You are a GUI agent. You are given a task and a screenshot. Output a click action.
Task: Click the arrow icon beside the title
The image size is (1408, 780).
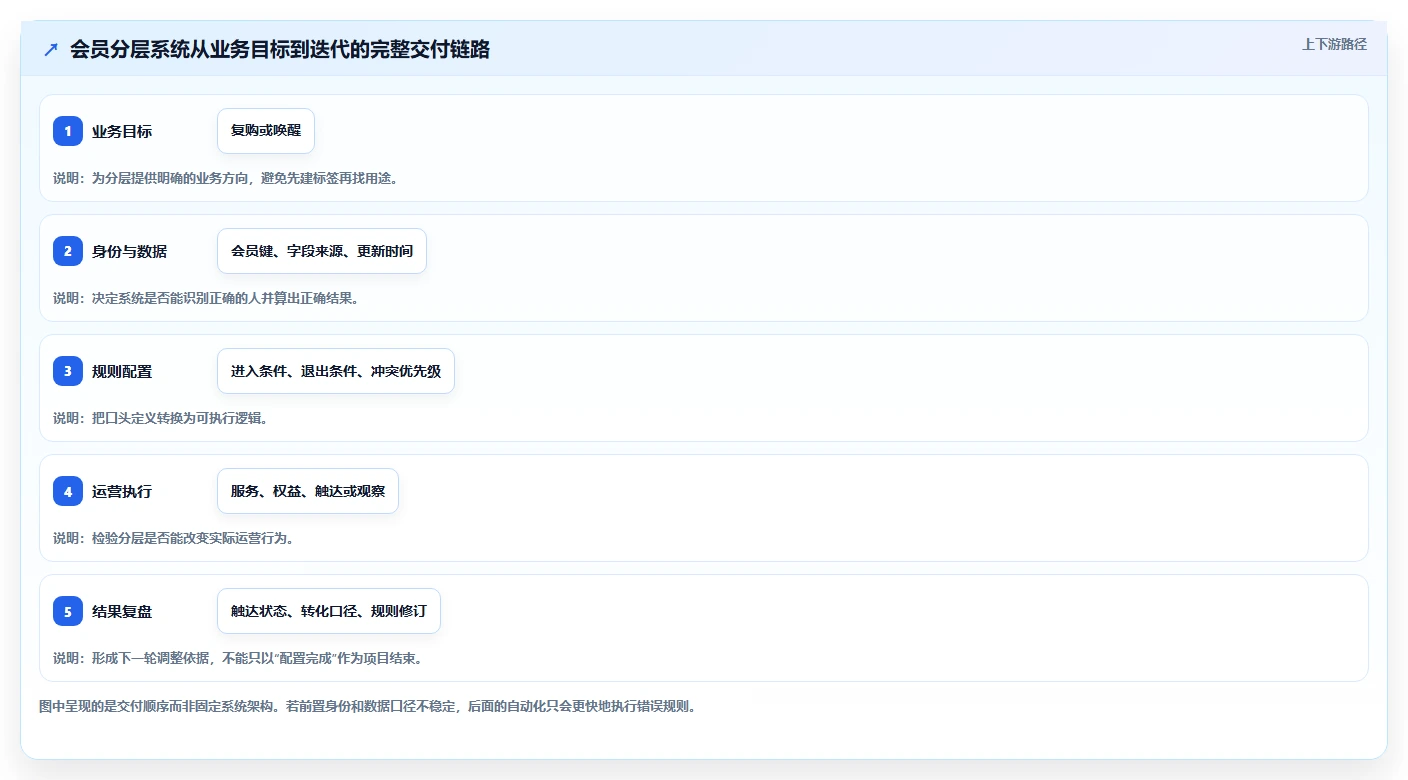[51, 49]
